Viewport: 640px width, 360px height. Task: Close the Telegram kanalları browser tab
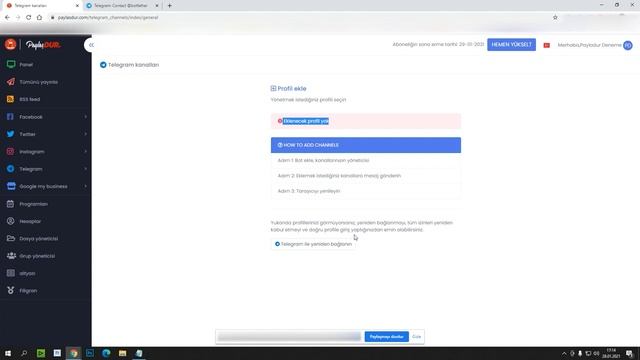tap(77, 6)
